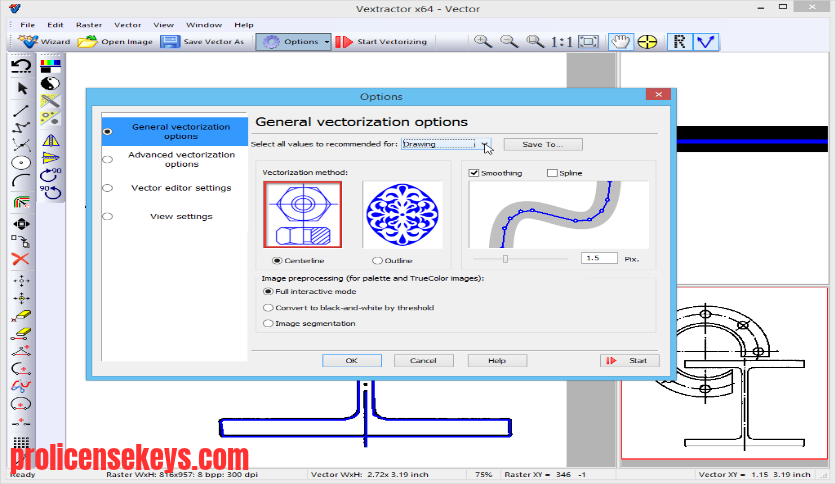The image size is (836, 484).
Task: Select Advanced vectorization options radio
Action: (x=108, y=159)
